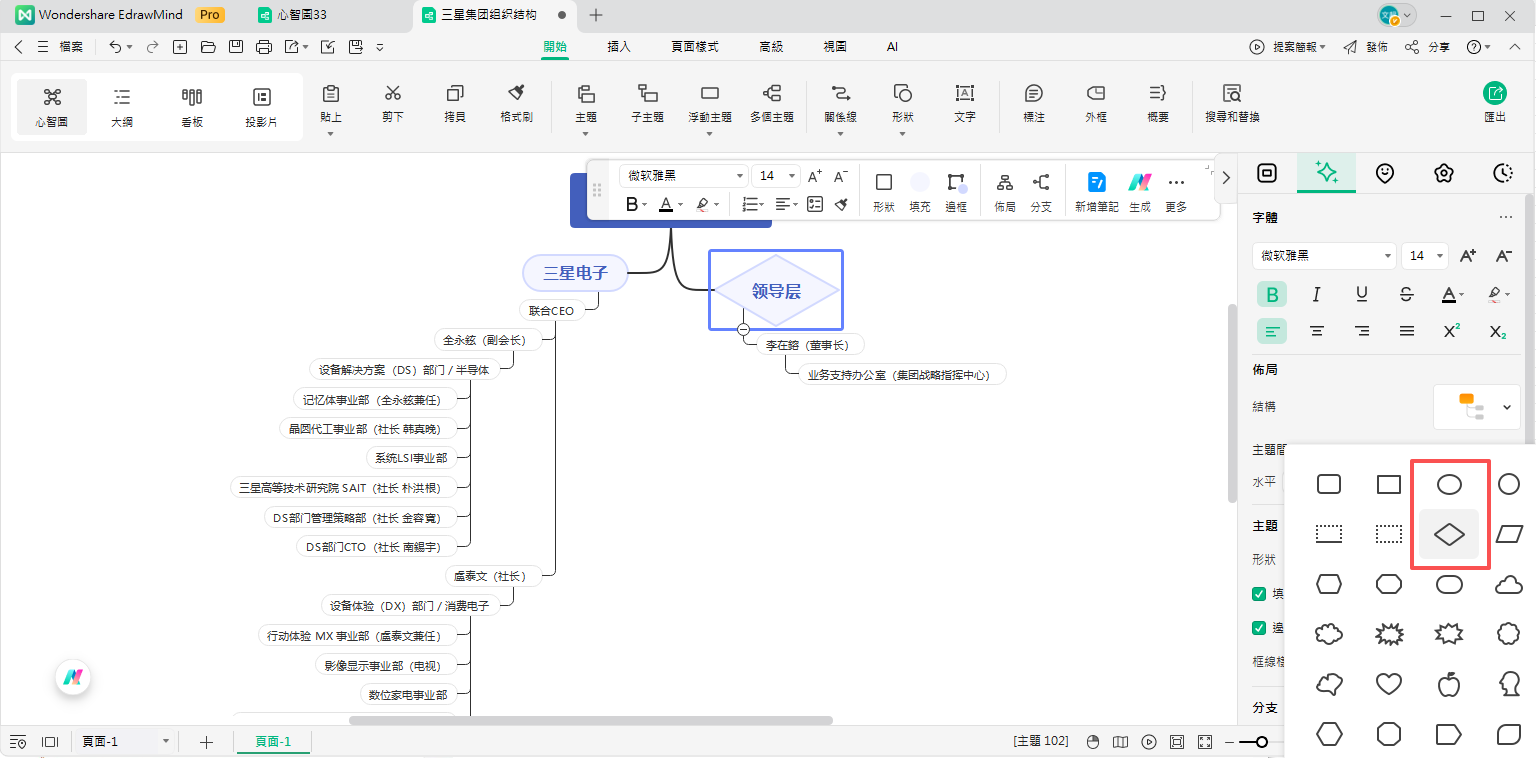Open the 投影片 (Slides) mode
Viewport: 1536px width, 758px height.
pyautogui.click(x=261, y=106)
